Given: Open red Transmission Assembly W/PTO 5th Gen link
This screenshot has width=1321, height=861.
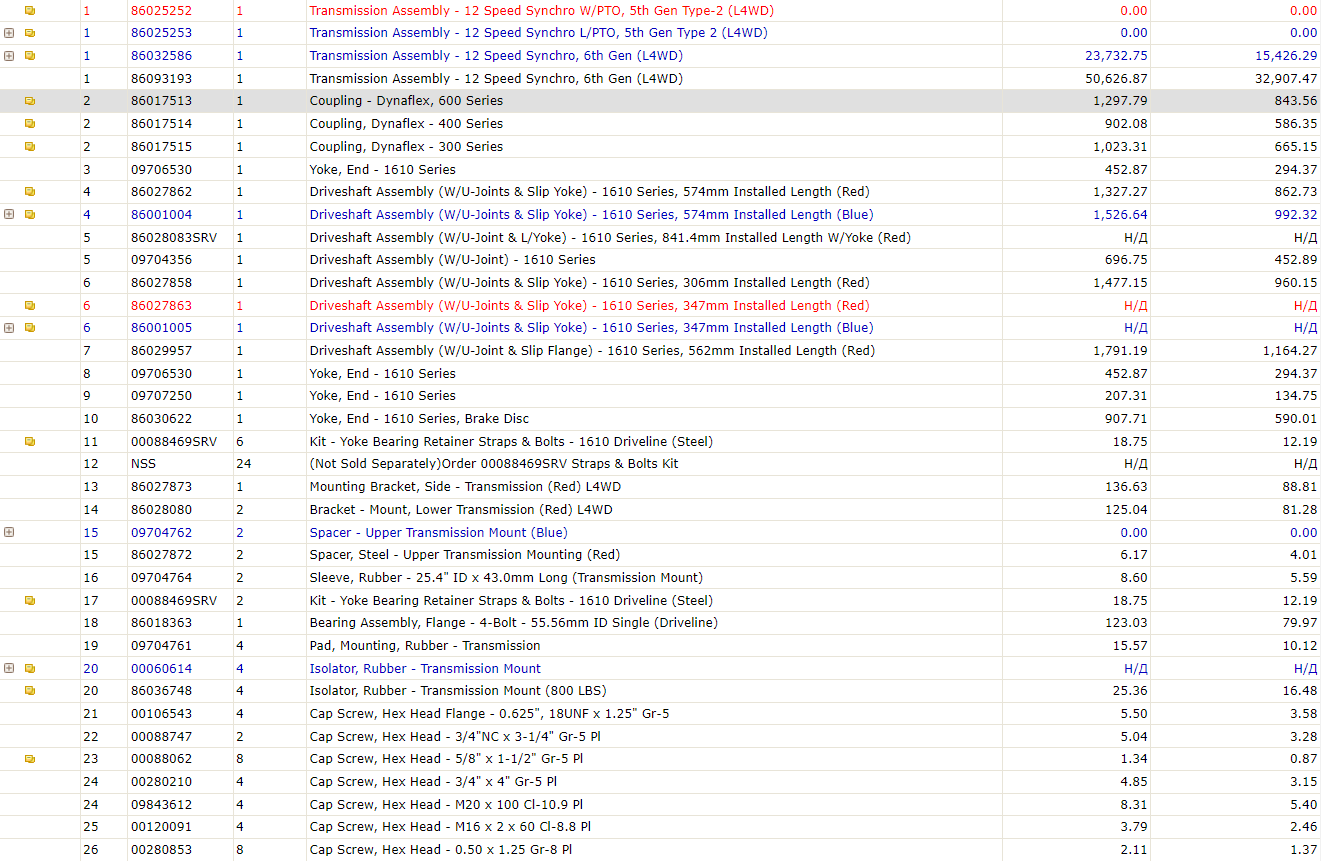Looking at the screenshot, I should point(541,10).
